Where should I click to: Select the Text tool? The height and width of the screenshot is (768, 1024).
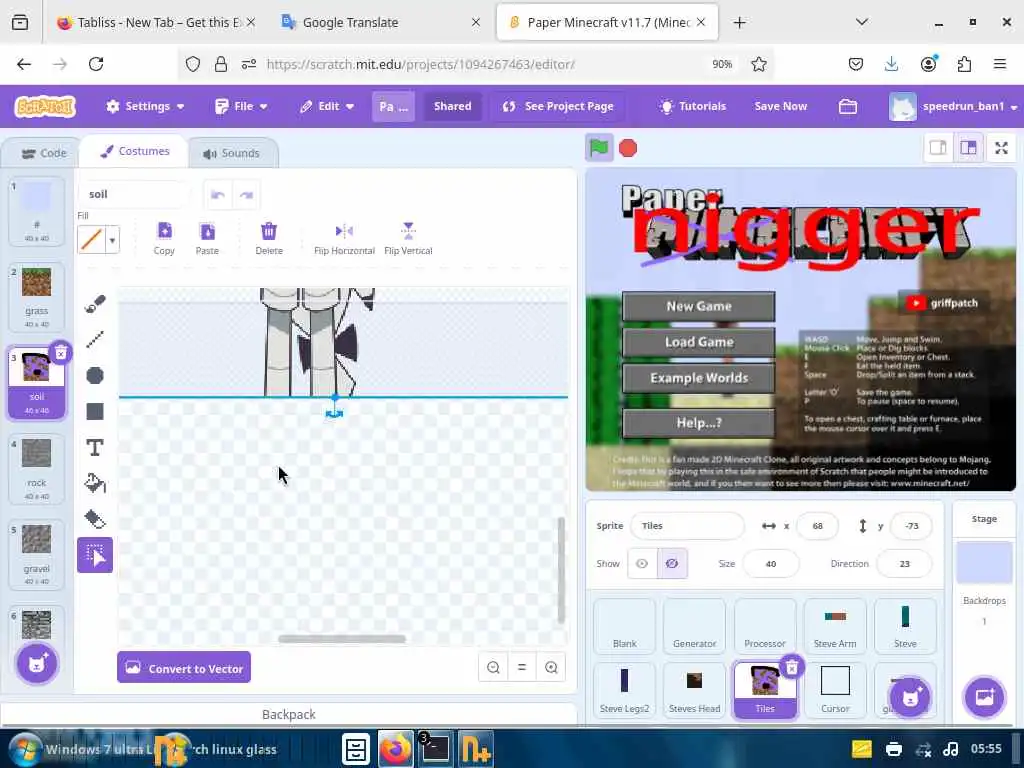(x=95, y=447)
